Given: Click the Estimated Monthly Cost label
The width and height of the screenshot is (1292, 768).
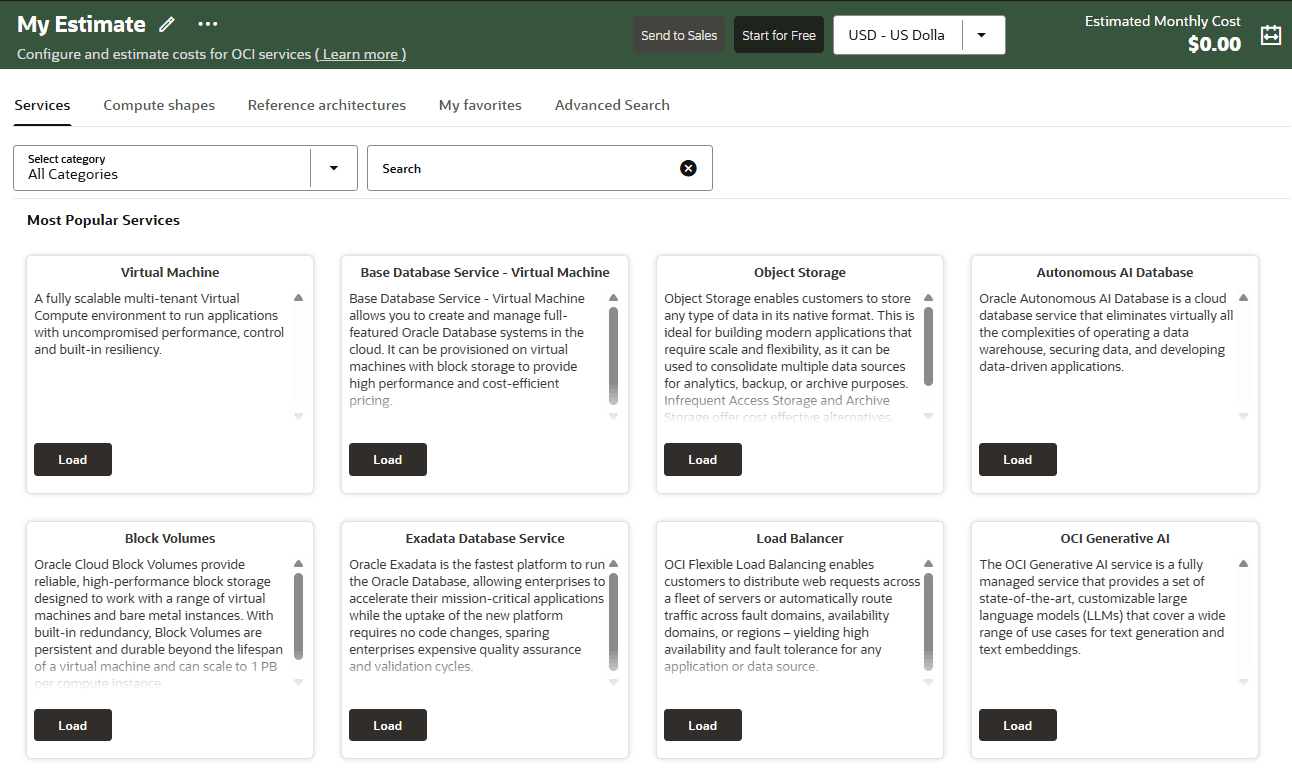Looking at the screenshot, I should click(1163, 21).
